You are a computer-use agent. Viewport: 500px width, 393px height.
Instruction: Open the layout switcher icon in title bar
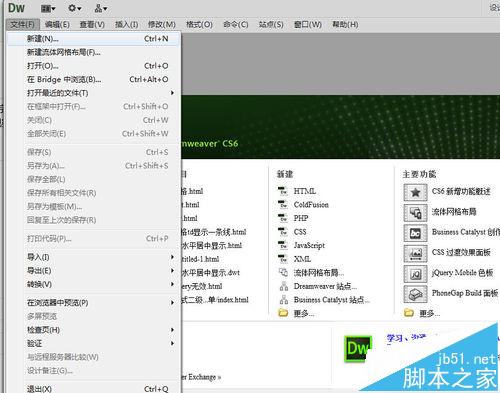[48, 8]
